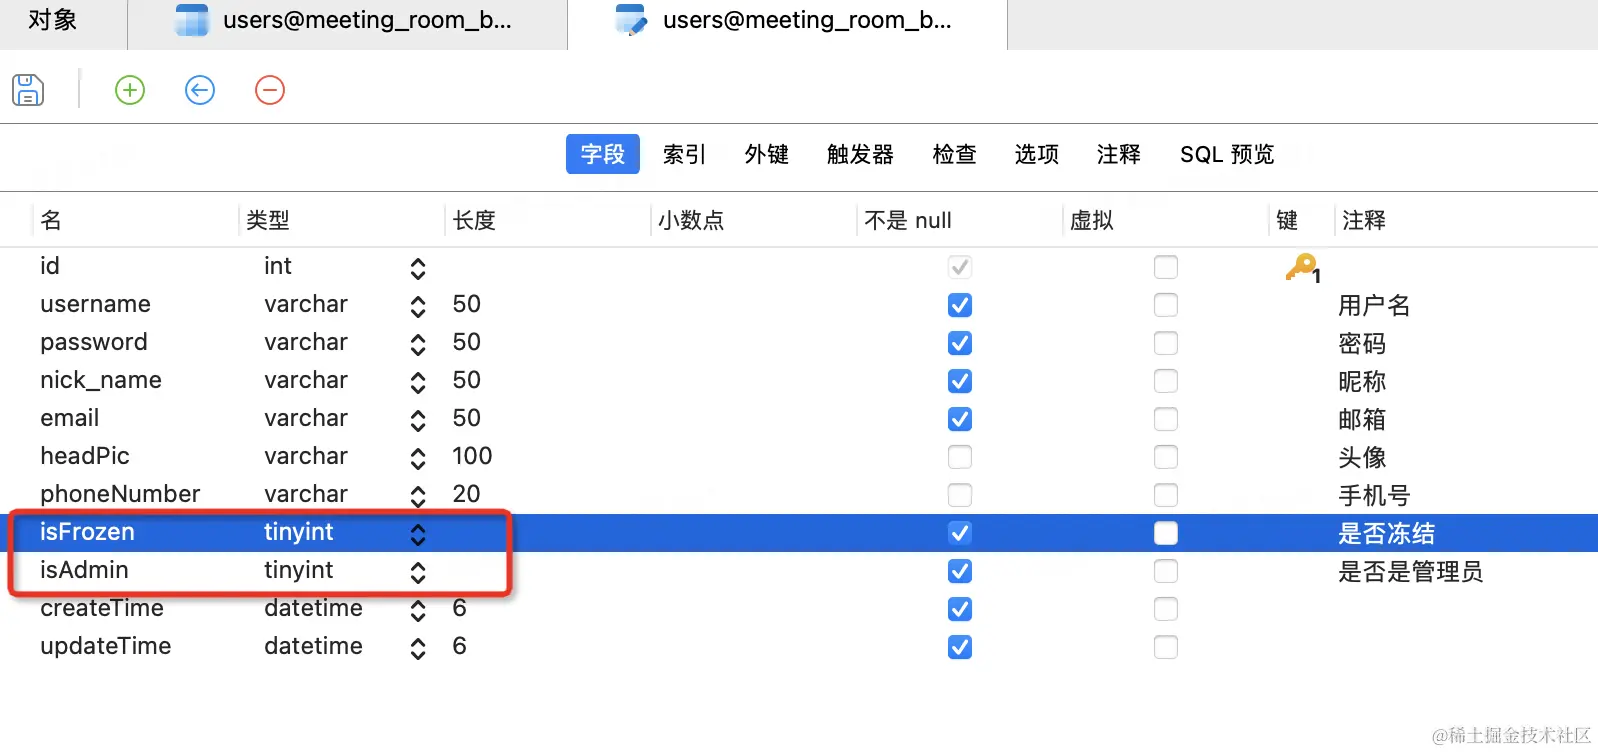1598x752 pixels.
Task: Click the 注释 column header
Action: tap(1364, 220)
